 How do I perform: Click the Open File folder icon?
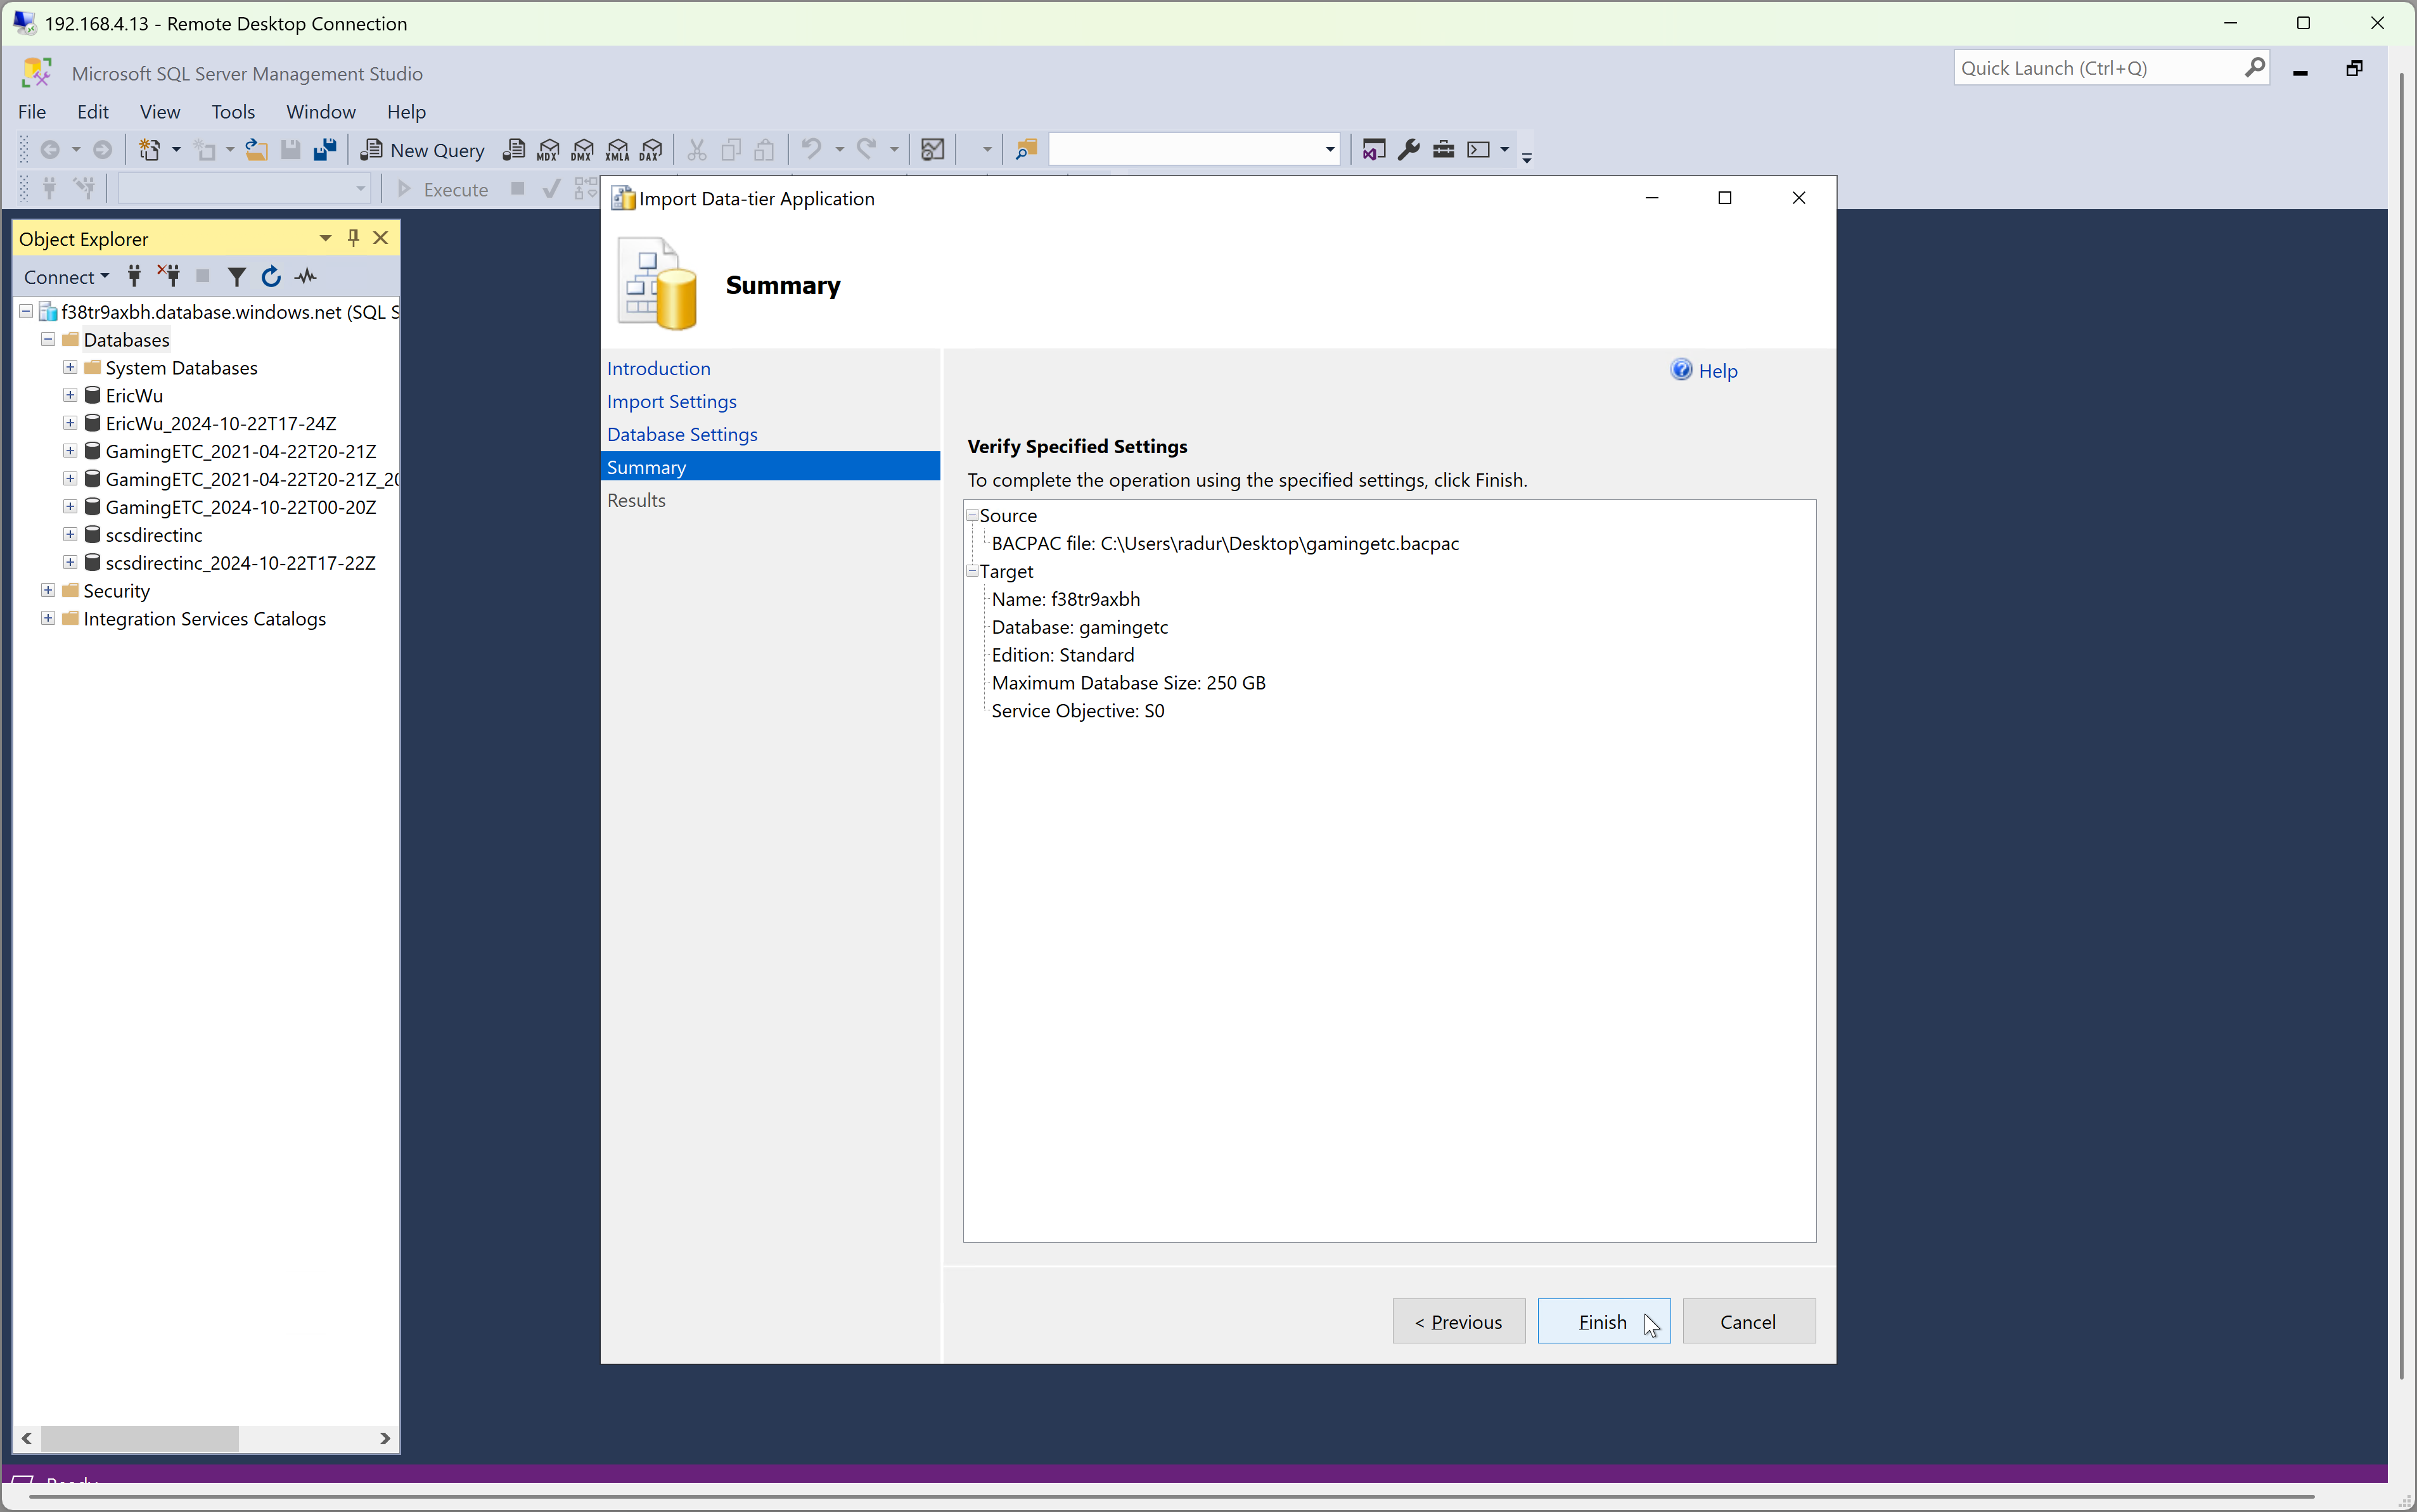[x=257, y=150]
